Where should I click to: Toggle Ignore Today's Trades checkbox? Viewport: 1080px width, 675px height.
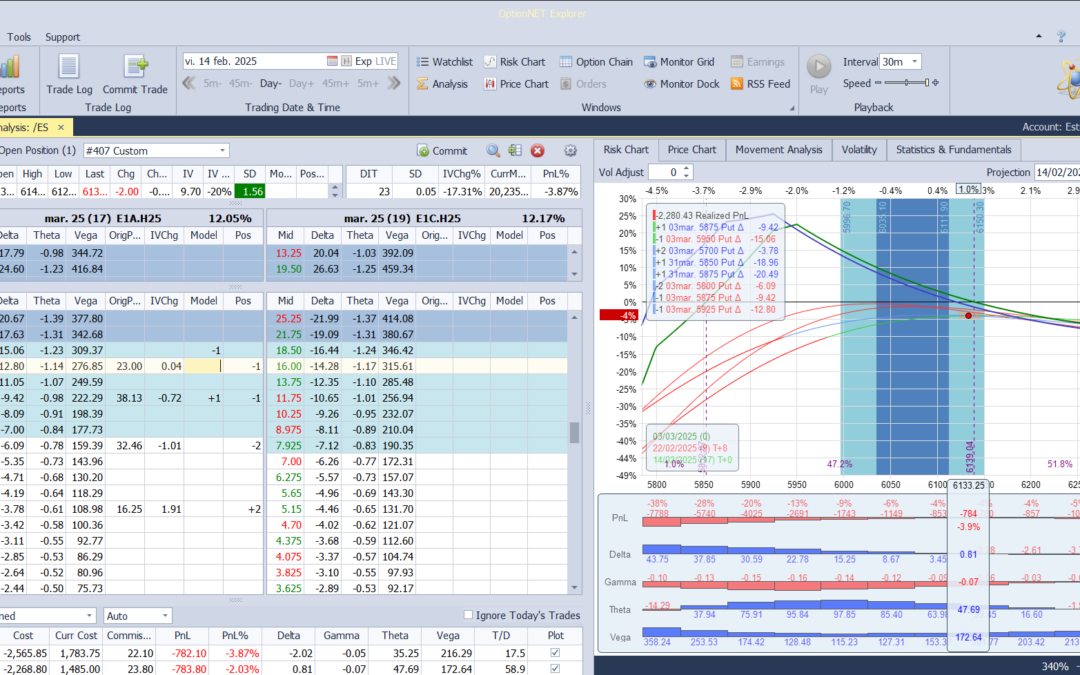click(x=468, y=615)
